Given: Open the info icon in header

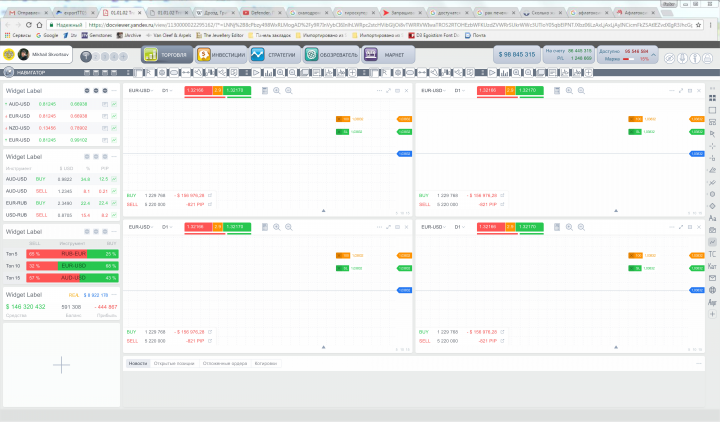Looking at the screenshot, I should (x=695, y=58).
